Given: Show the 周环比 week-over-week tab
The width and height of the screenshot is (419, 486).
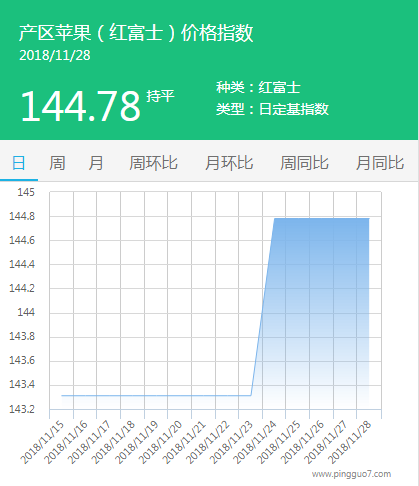Looking at the screenshot, I should (153, 163).
